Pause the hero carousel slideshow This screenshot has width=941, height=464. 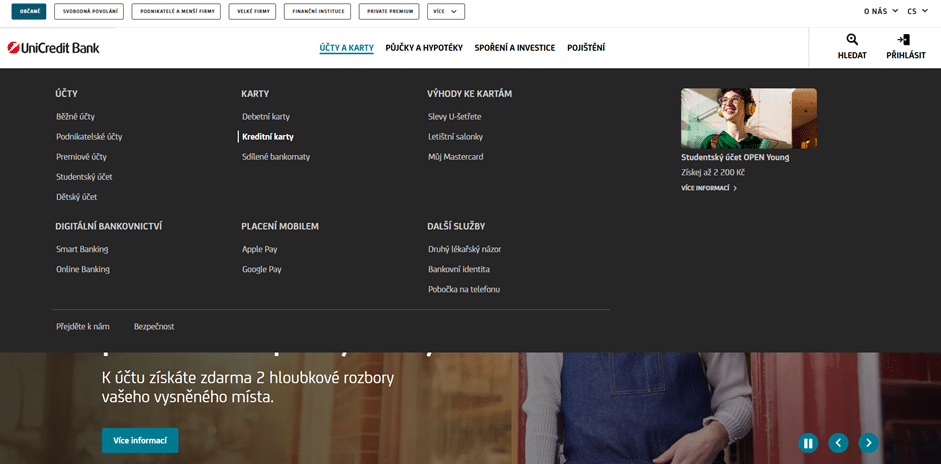point(808,442)
